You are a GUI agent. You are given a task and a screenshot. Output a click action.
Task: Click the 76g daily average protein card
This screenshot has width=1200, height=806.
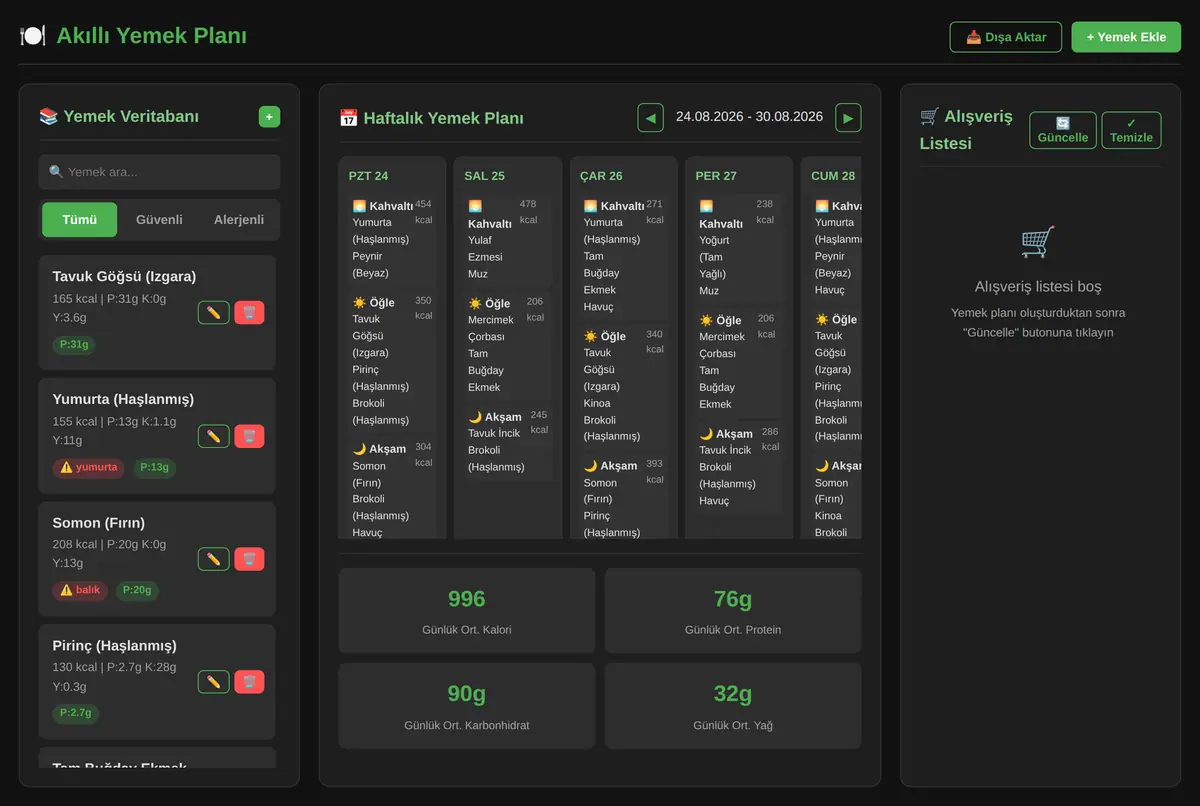(733, 611)
